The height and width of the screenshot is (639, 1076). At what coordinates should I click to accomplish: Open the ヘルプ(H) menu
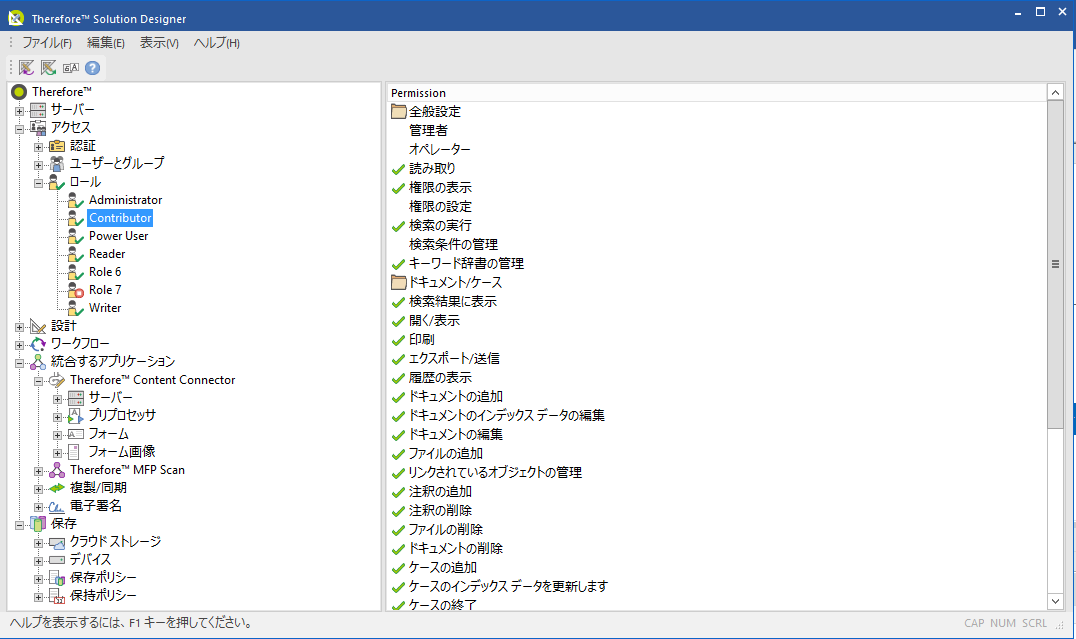216,43
